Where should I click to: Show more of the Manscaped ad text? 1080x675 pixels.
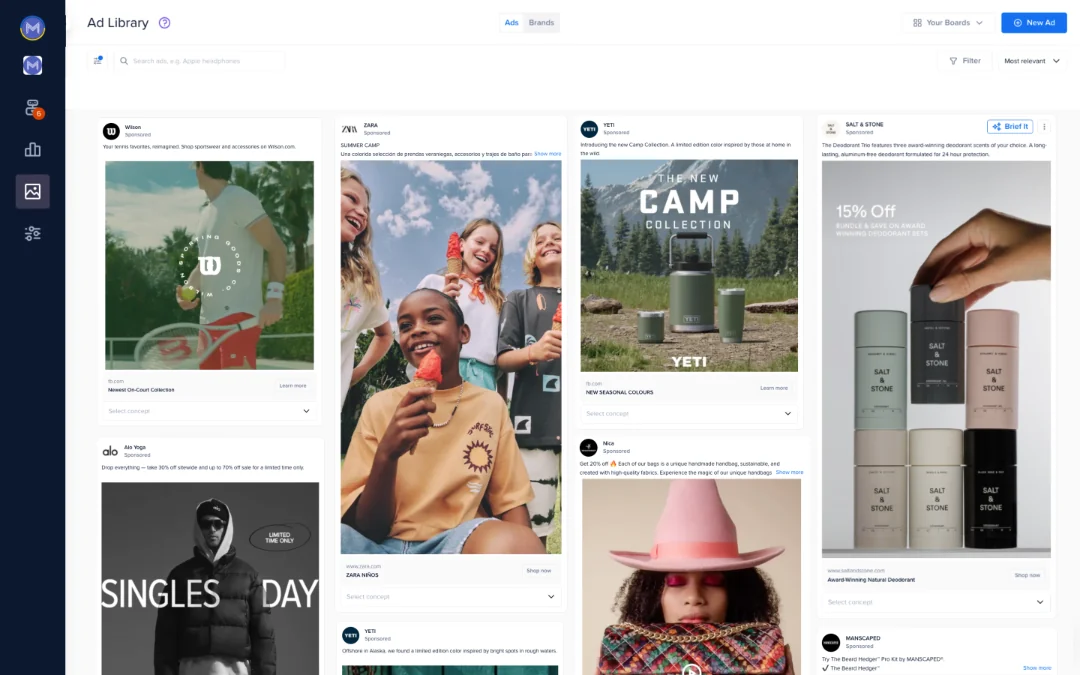pyautogui.click(x=1037, y=668)
